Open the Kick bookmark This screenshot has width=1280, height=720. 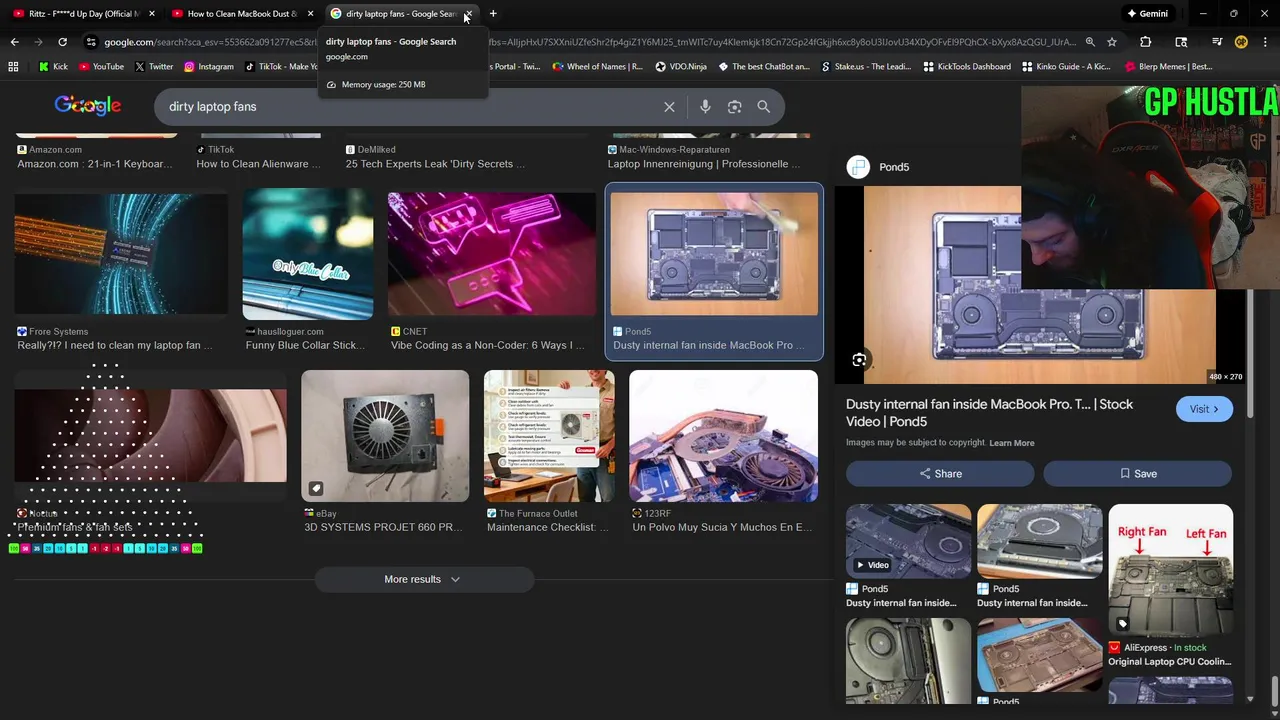(53, 67)
